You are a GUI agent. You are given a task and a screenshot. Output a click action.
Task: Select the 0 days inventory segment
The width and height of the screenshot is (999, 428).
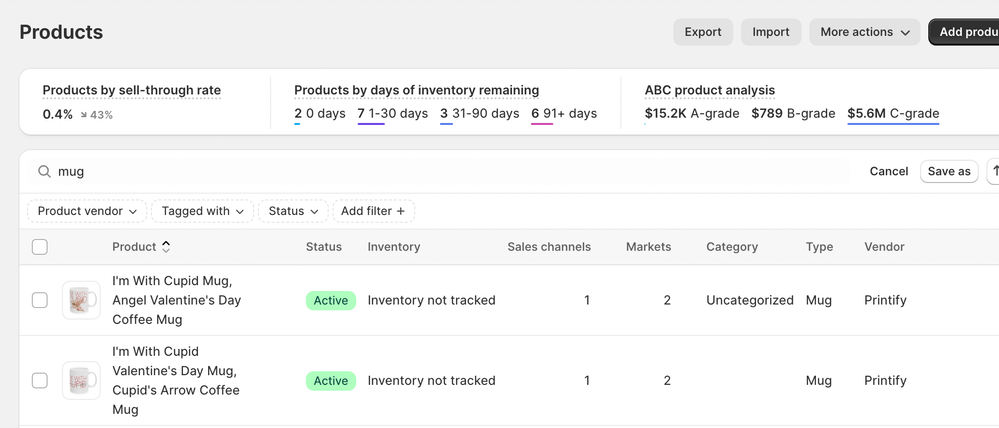click(x=320, y=114)
